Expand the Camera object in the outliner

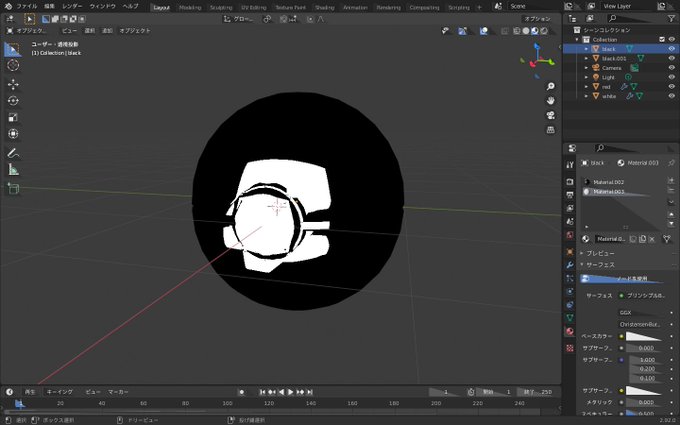click(586, 68)
